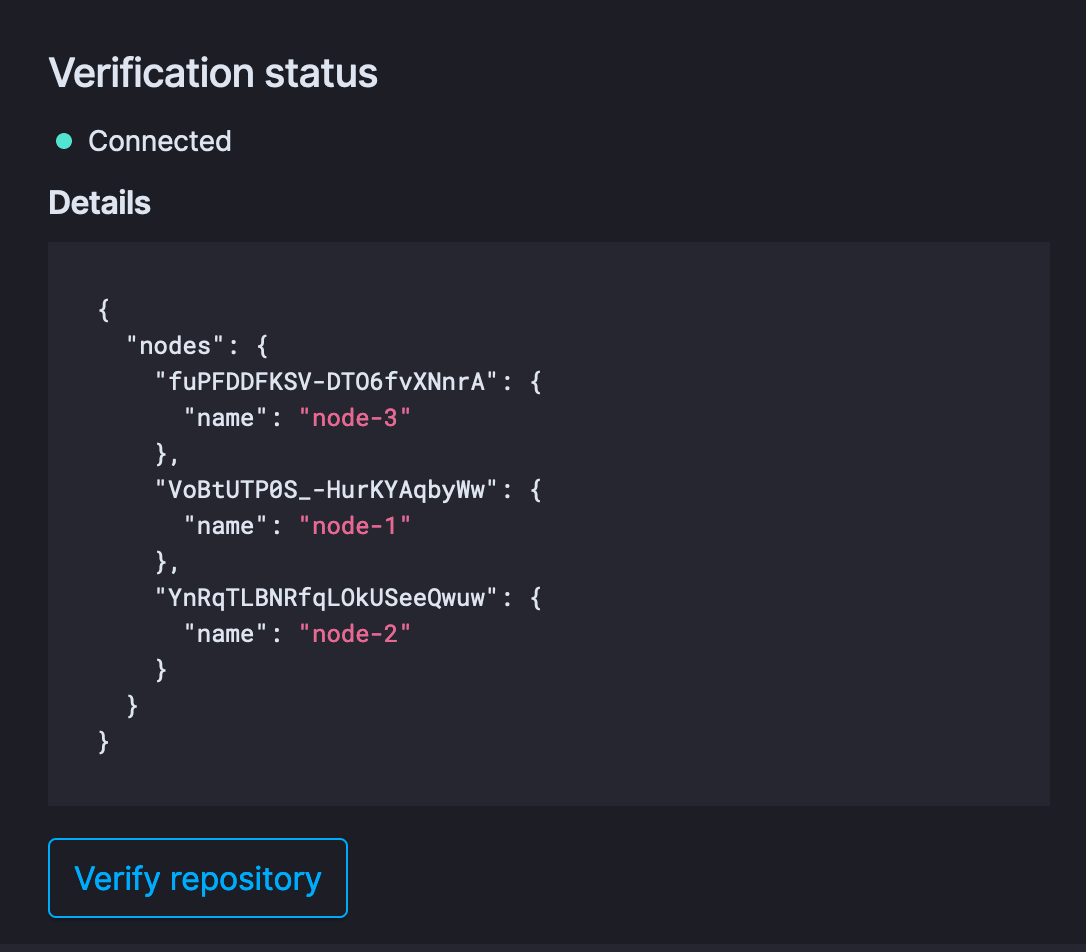Select the node-3 value in the JSON

(x=355, y=417)
